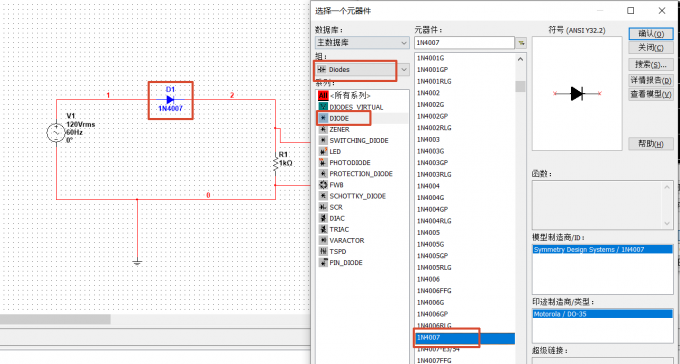Screen dimensions: 680x364
Task: Select component 1N4004G in list
Action: [431, 198]
